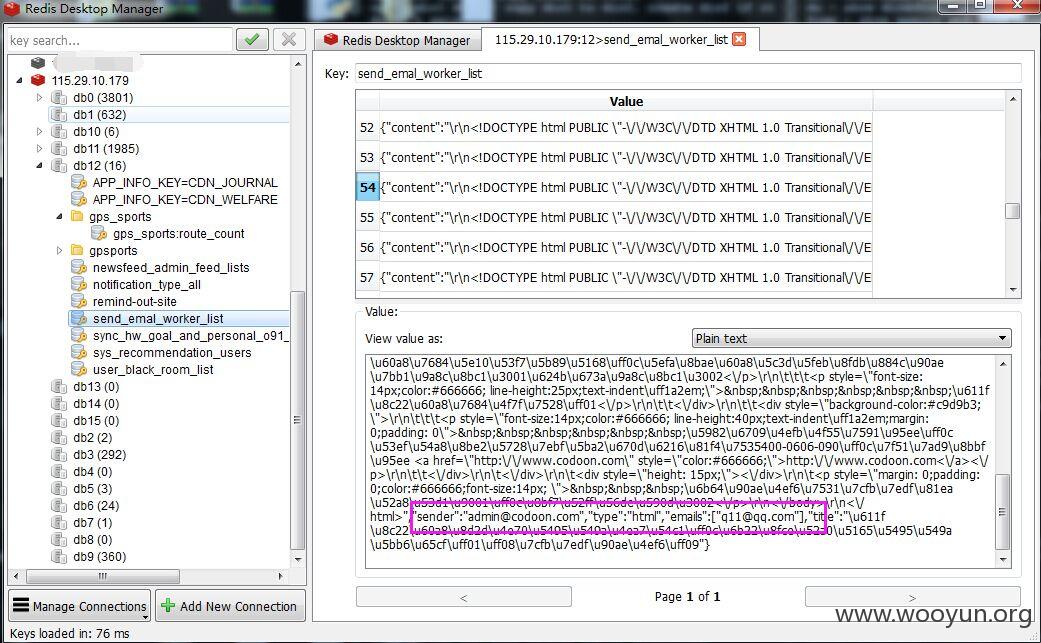Click the tree horizontal scrollbar thumb
Screen dimensions: 1041x643
(102, 576)
